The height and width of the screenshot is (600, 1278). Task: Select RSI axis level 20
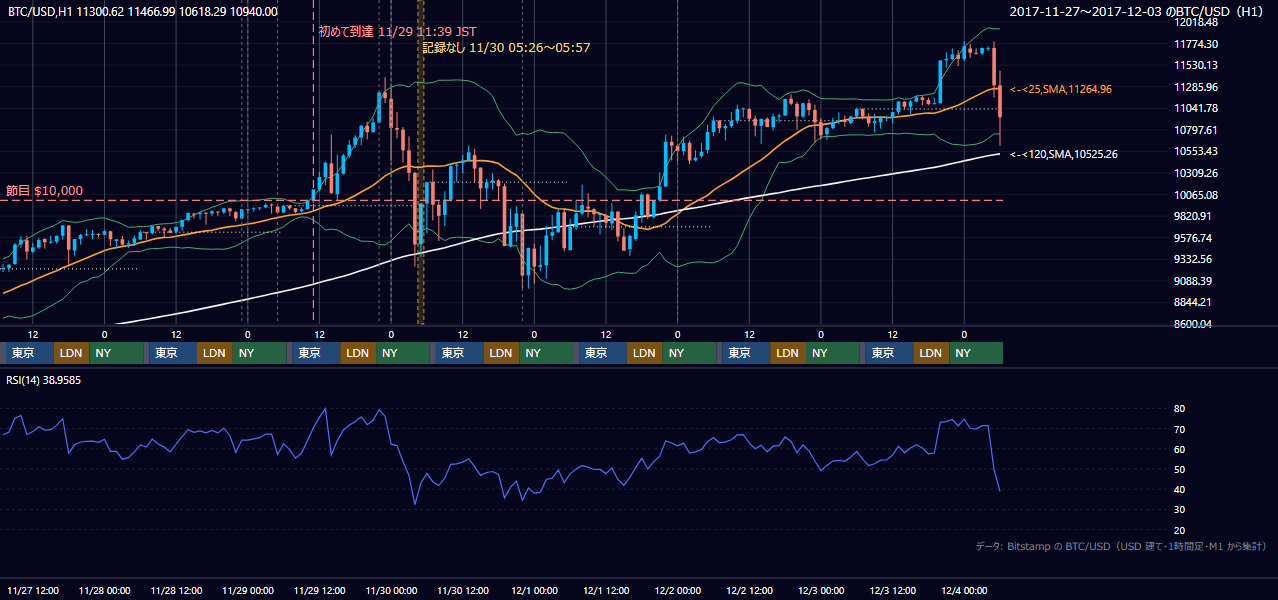(x=1179, y=530)
